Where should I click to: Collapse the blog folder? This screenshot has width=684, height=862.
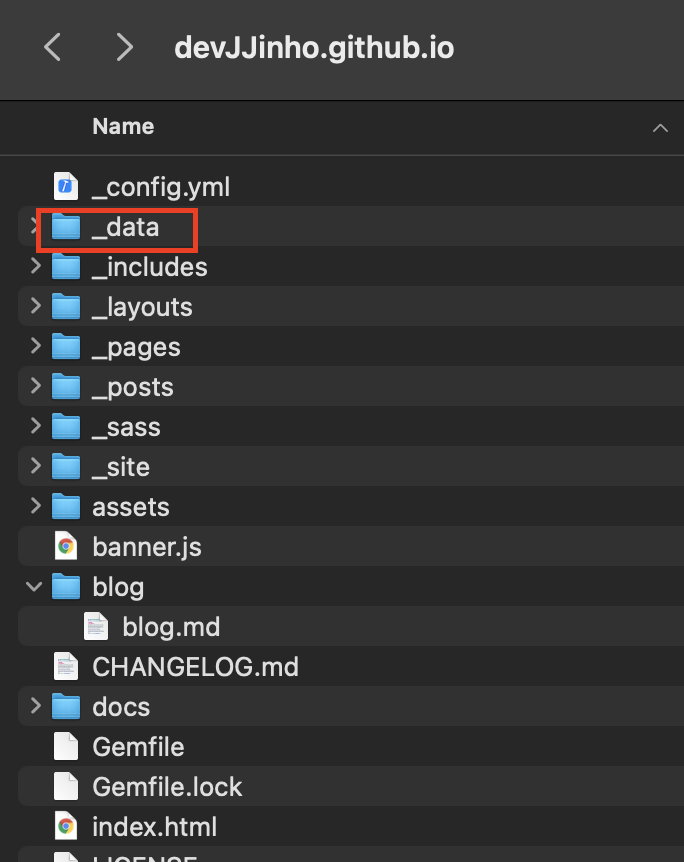click(x=34, y=586)
